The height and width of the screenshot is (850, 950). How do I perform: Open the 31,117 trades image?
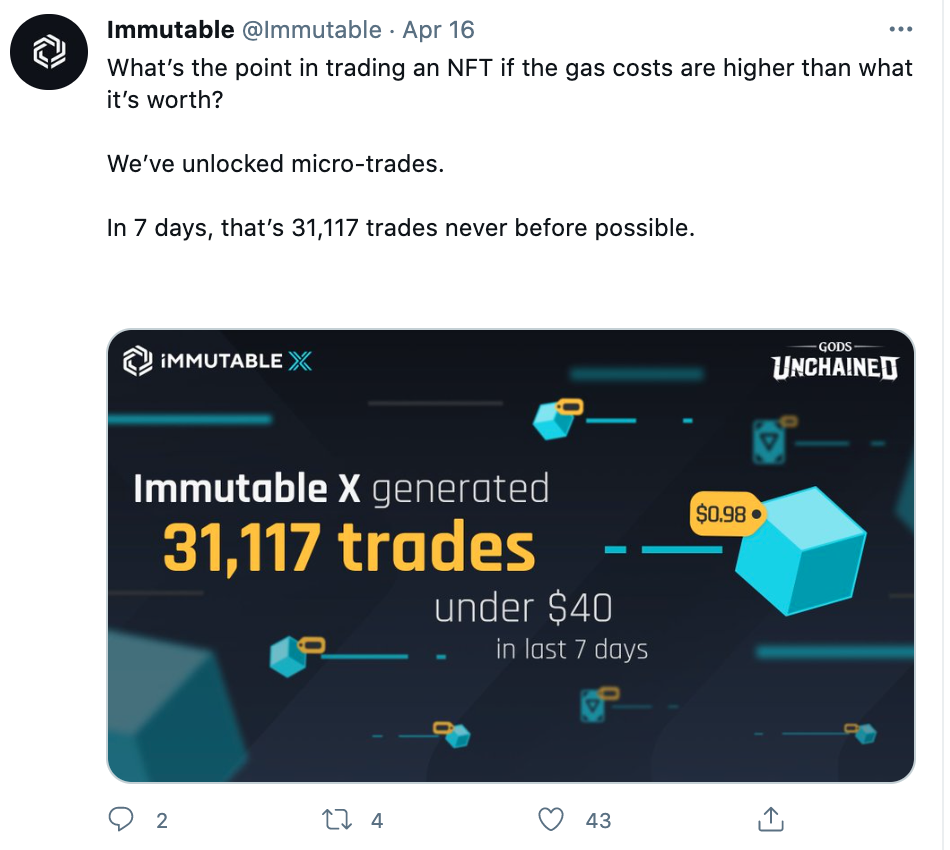pos(511,556)
